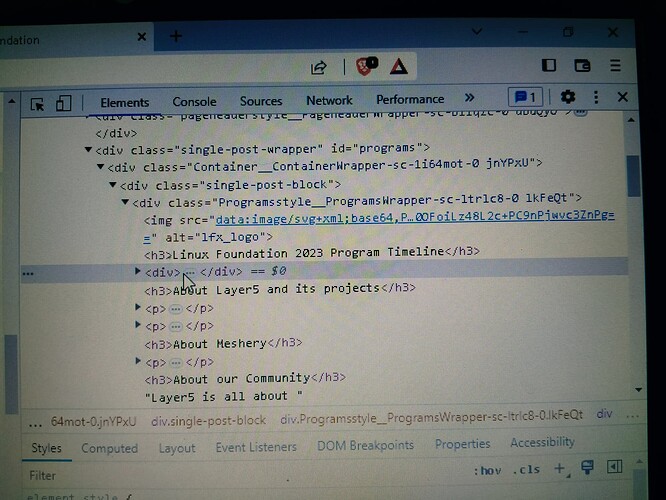
Task: Toggle element state with :hov
Action: click(x=487, y=471)
